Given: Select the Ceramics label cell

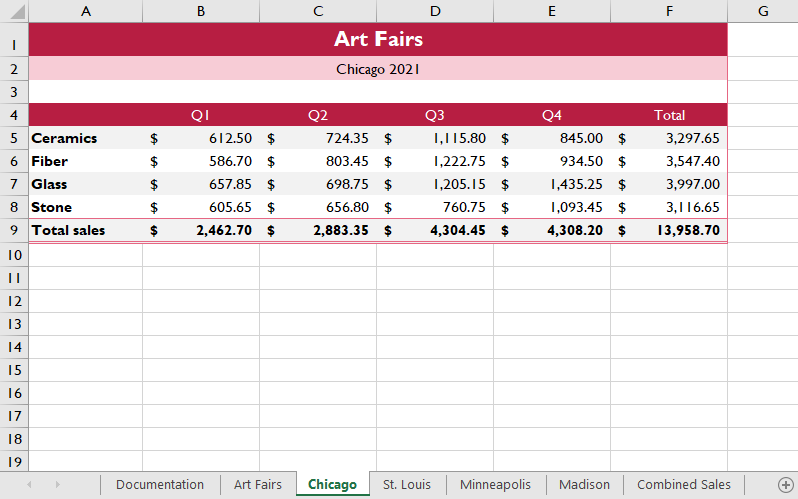Looking at the screenshot, I should [x=86, y=138].
